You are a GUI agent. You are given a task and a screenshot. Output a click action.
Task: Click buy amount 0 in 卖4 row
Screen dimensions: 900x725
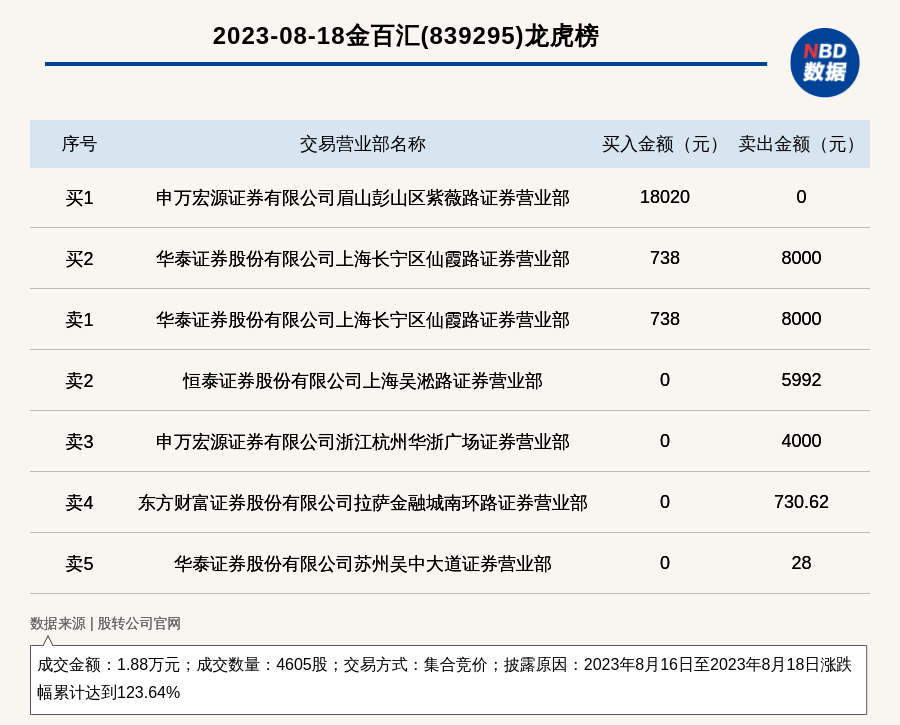(665, 502)
